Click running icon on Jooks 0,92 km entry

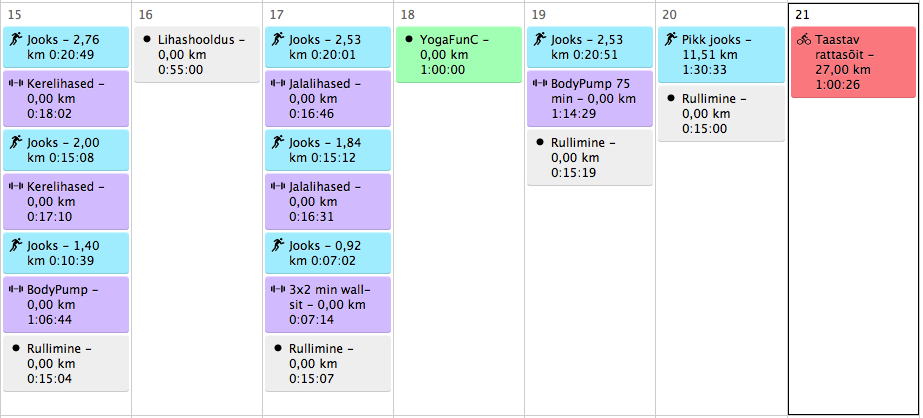[278, 245]
